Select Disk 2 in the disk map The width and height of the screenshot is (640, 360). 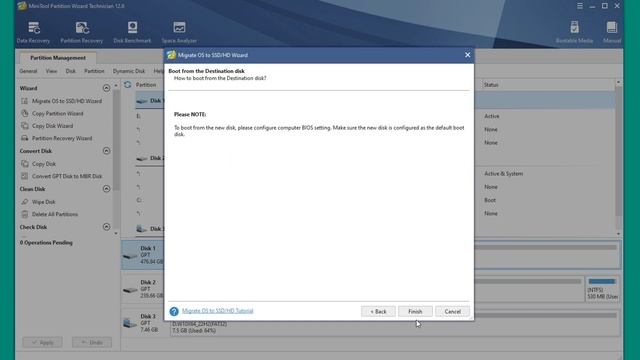[x=142, y=289]
